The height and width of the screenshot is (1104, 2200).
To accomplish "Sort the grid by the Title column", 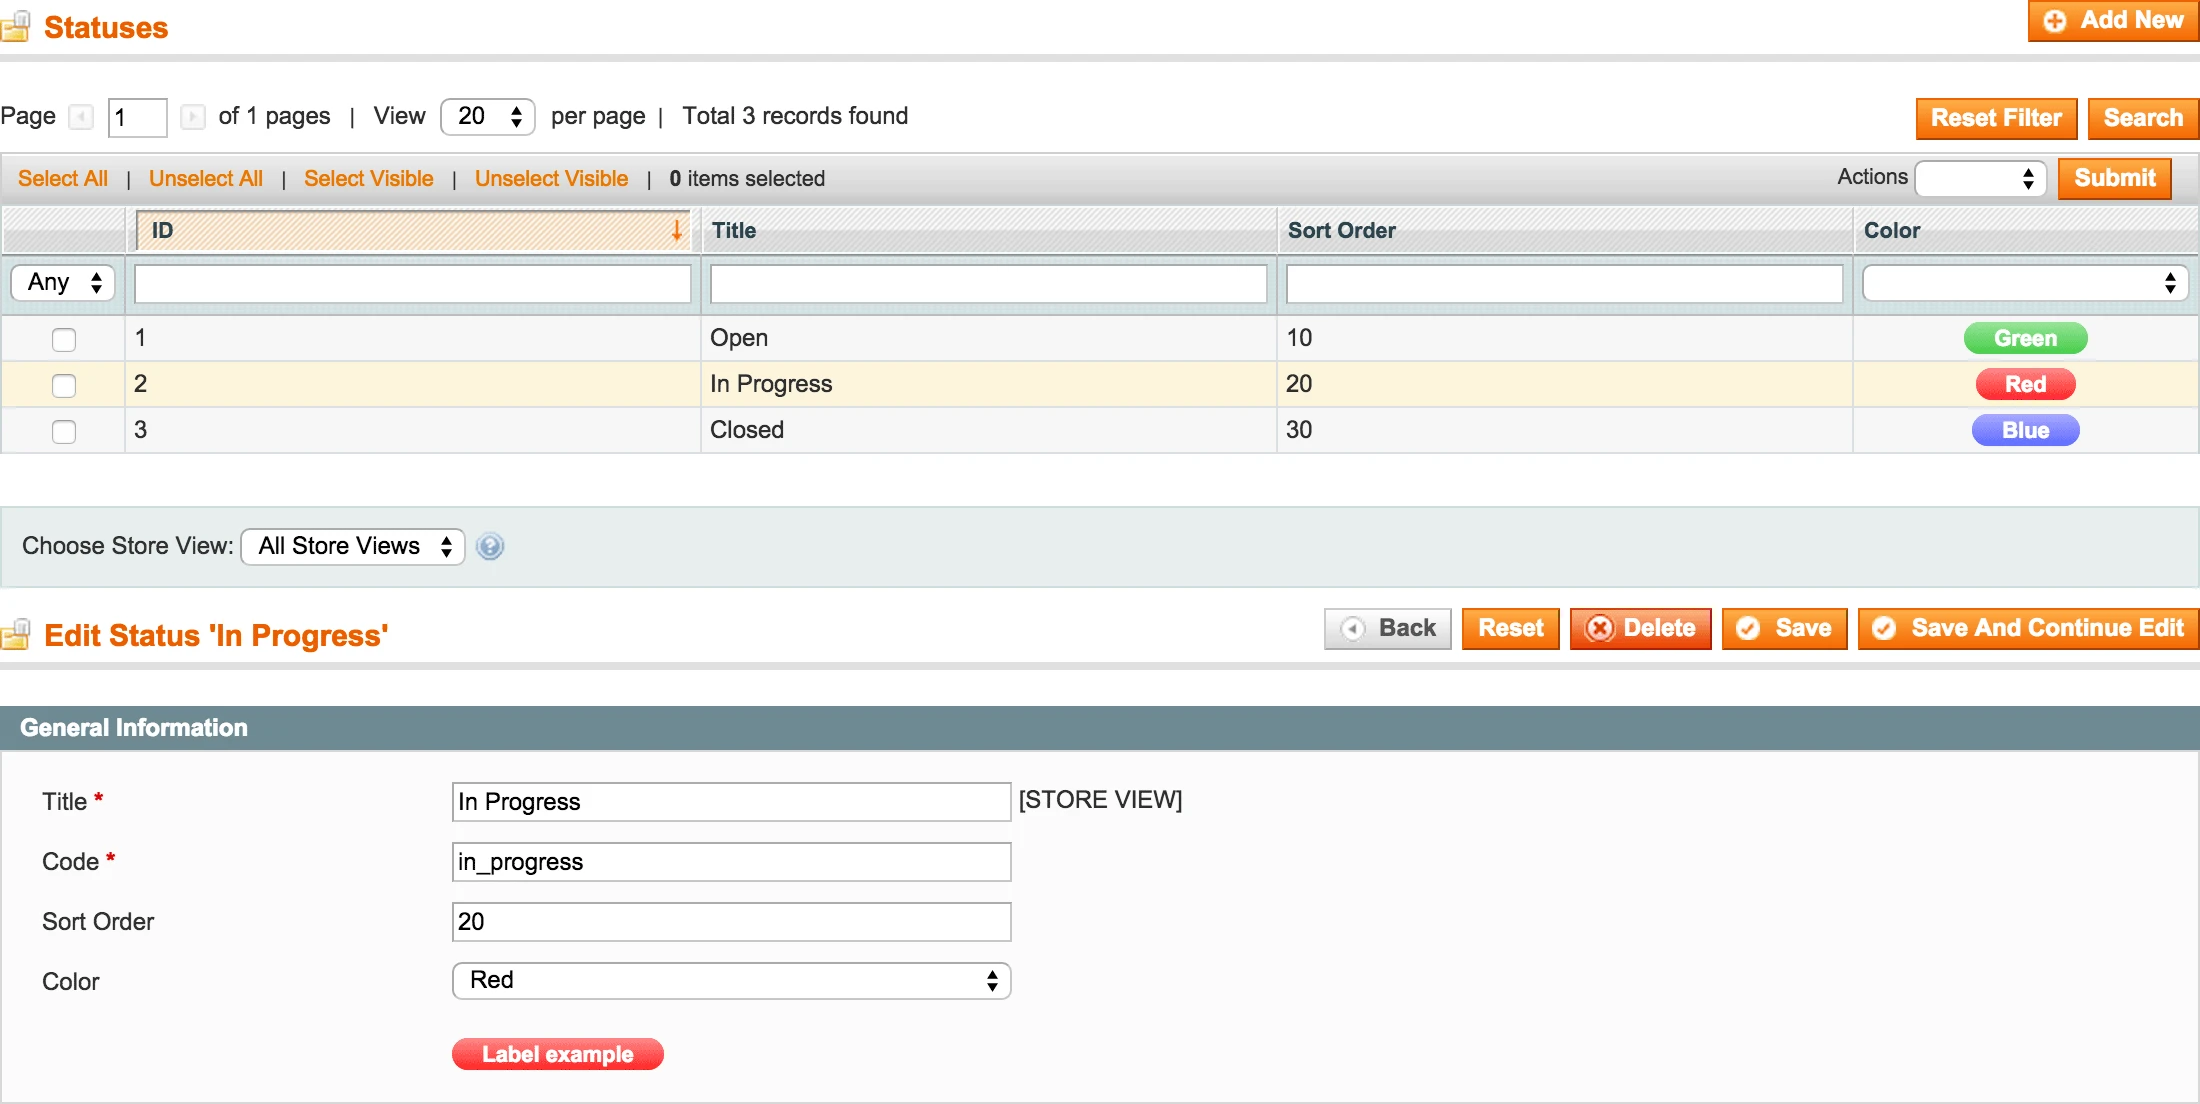I will click(735, 230).
